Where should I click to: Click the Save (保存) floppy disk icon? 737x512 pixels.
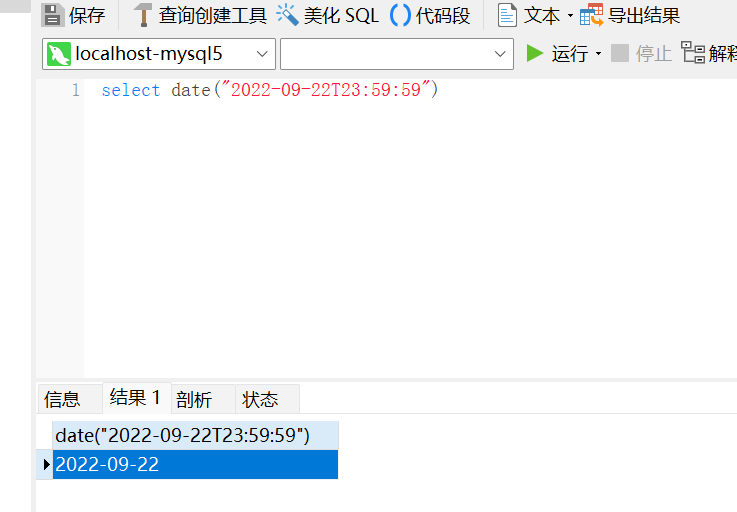pos(53,15)
